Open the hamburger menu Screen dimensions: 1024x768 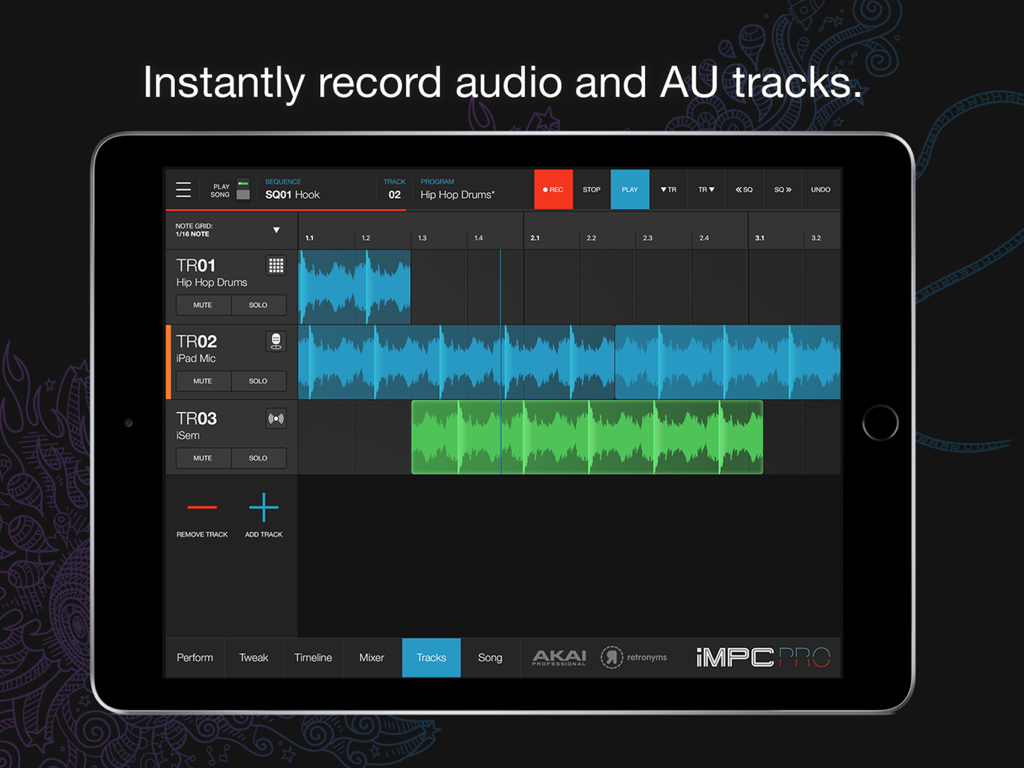(x=184, y=189)
